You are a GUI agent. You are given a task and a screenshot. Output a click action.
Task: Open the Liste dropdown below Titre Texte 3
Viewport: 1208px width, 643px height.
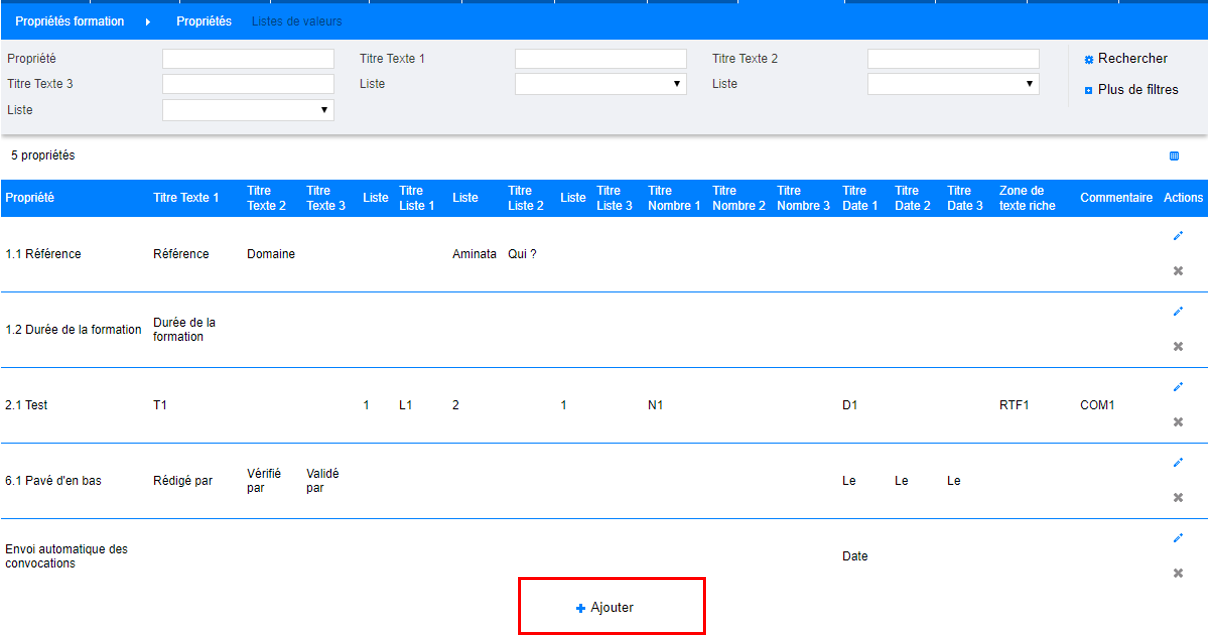pos(248,110)
